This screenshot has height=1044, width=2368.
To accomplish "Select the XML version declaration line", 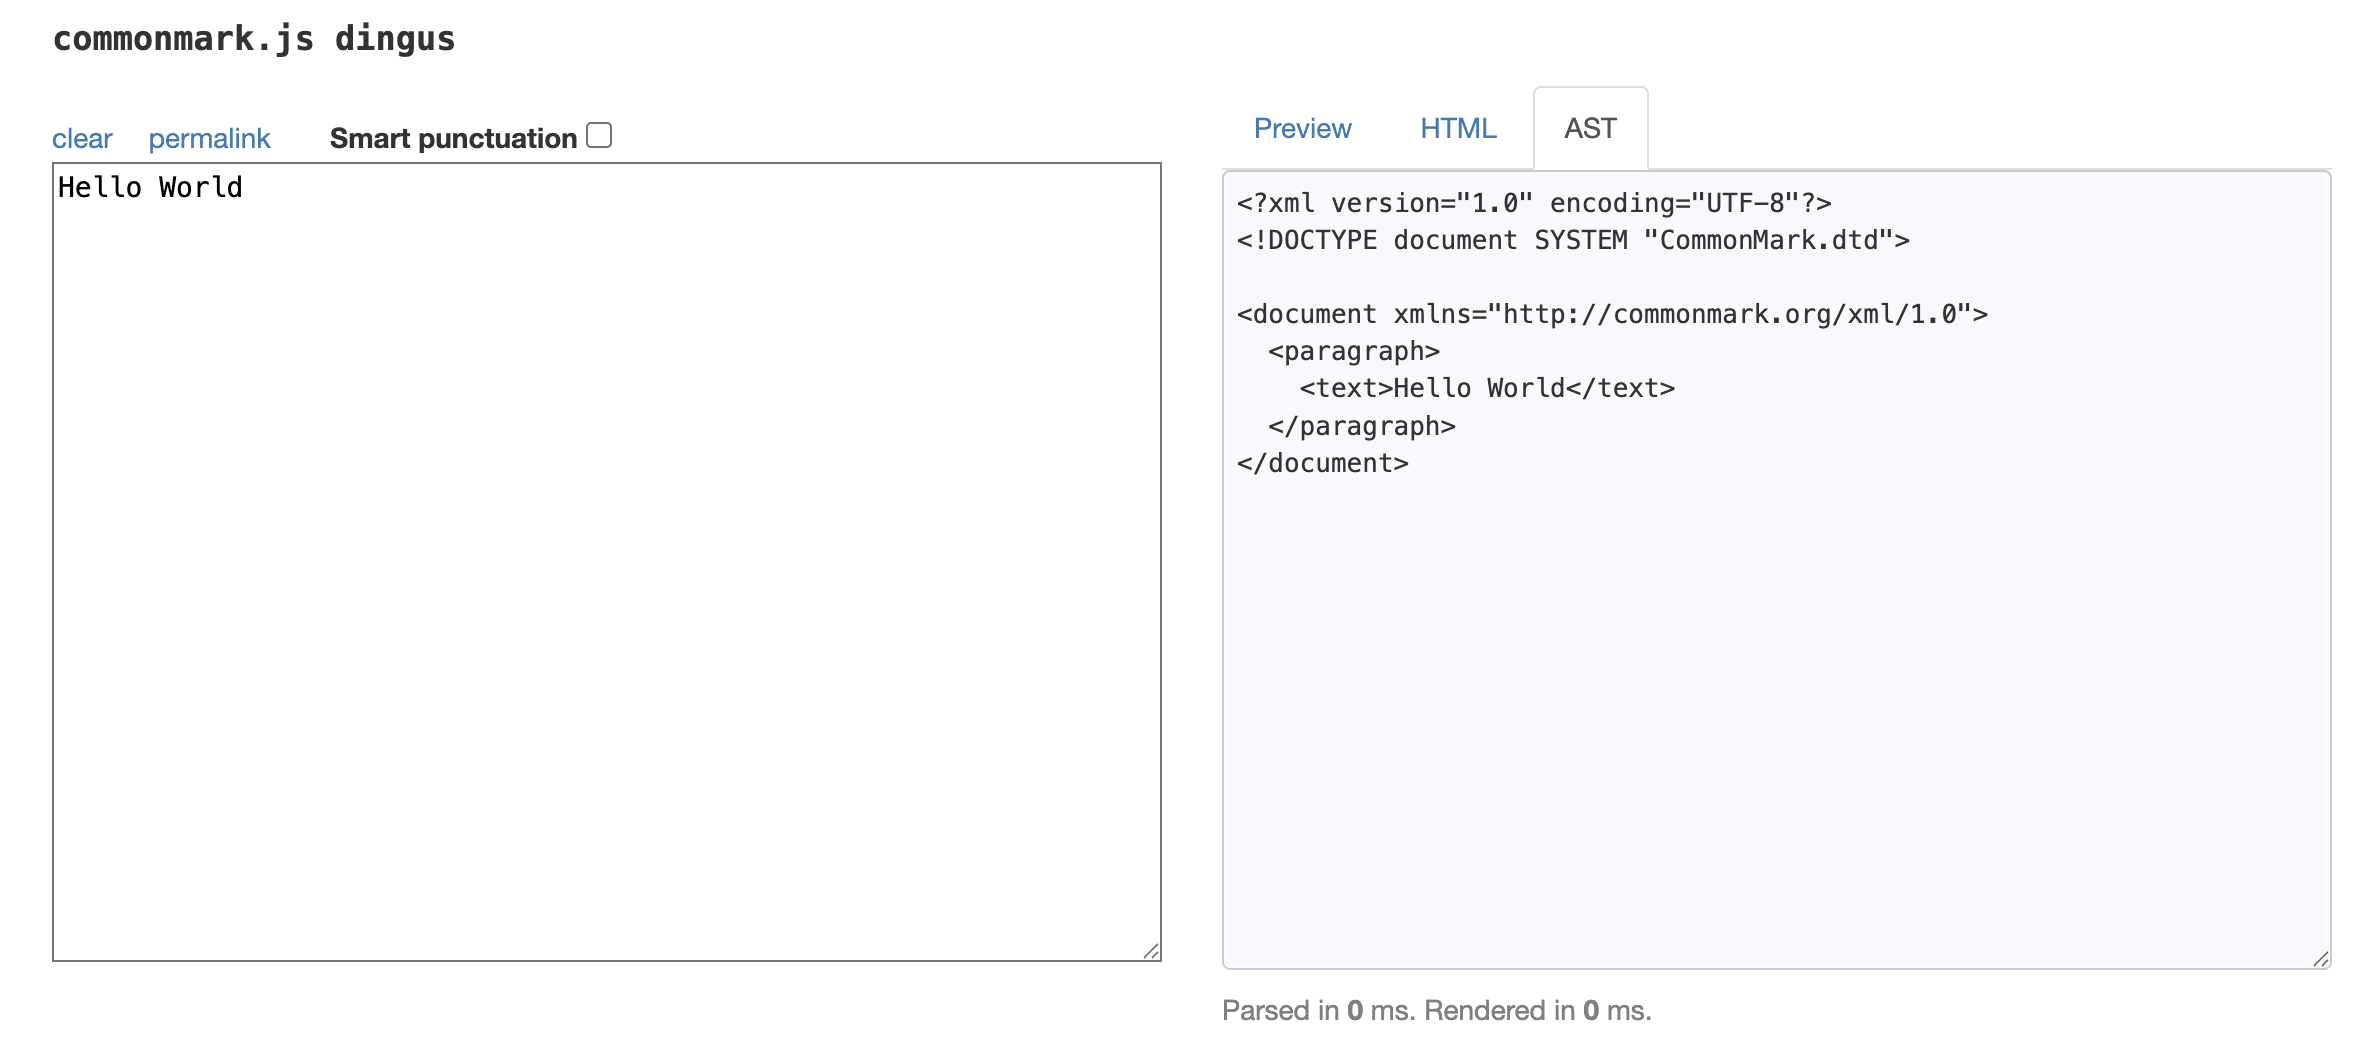I will [x=1532, y=202].
